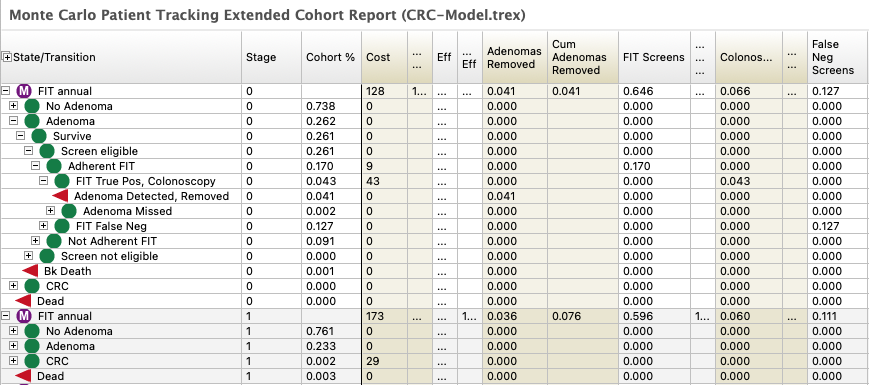Image resolution: width=869 pixels, height=385 pixels.
Task: Click green state circle for Survive
Action: [x=39, y=136]
